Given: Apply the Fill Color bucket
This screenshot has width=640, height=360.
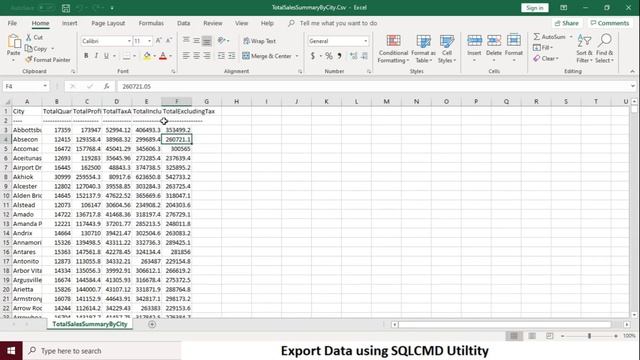Looking at the screenshot, I should coord(147,56).
